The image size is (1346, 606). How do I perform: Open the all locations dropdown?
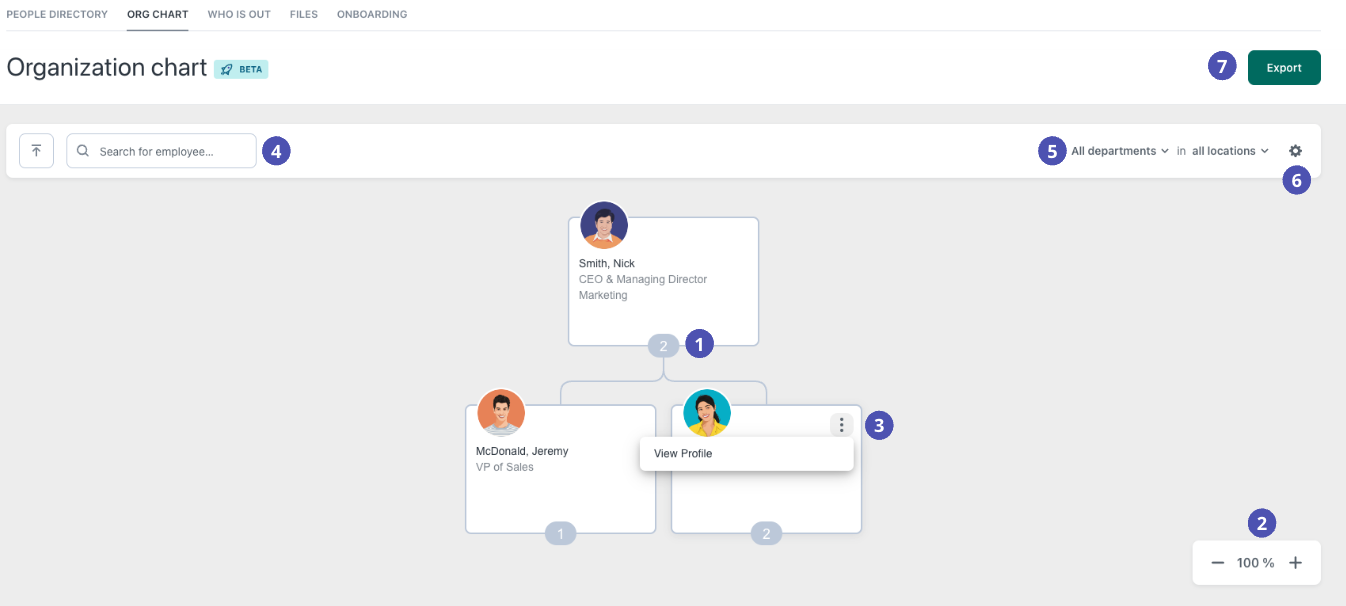click(x=1222, y=150)
